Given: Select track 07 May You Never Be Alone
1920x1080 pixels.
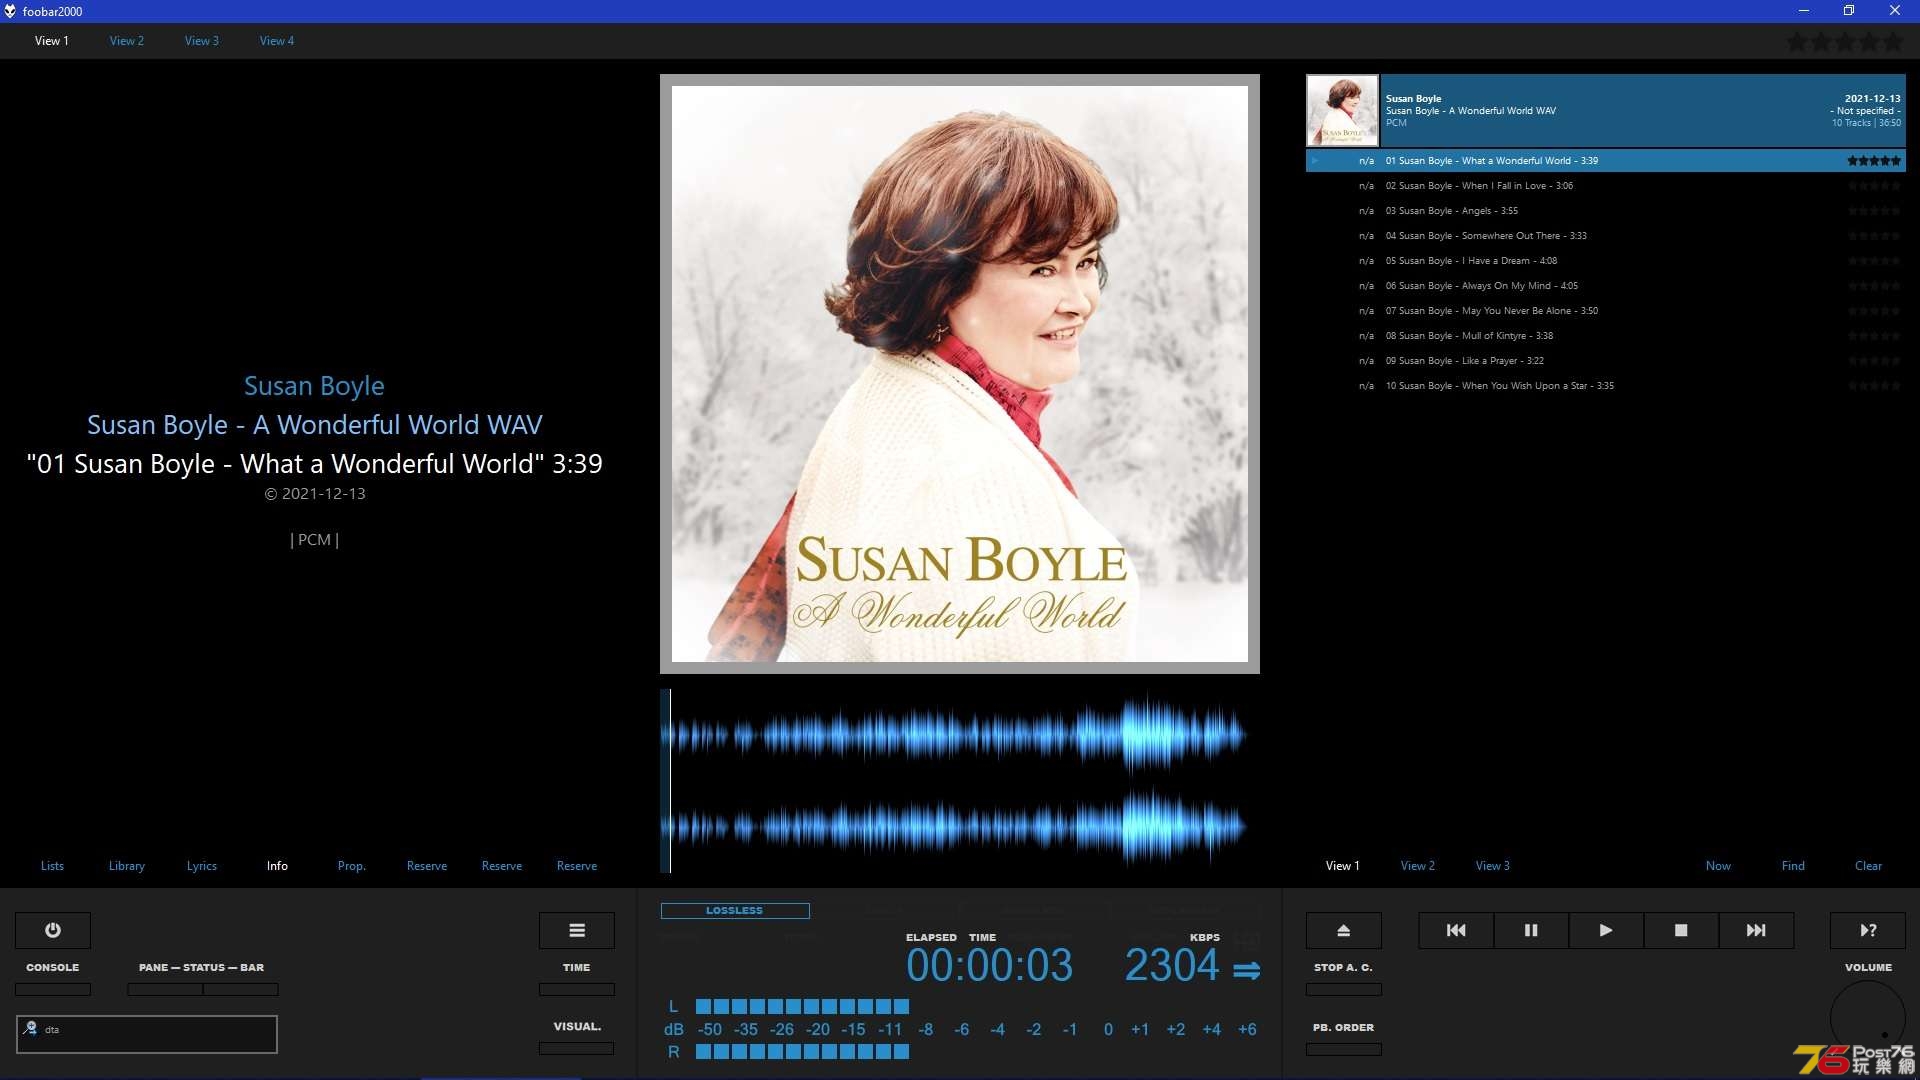Looking at the screenshot, I should (1606, 311).
